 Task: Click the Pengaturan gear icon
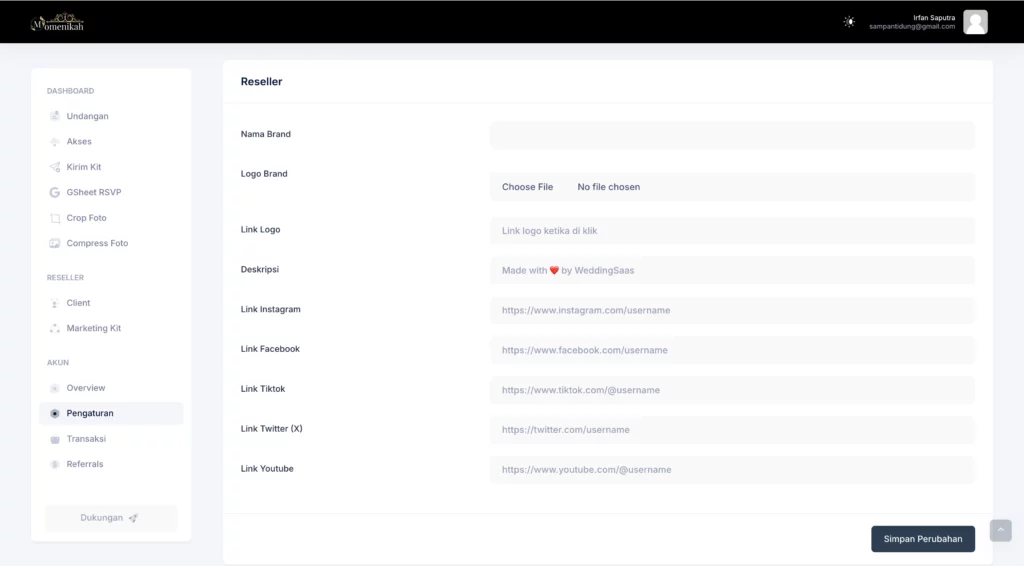click(x=55, y=413)
